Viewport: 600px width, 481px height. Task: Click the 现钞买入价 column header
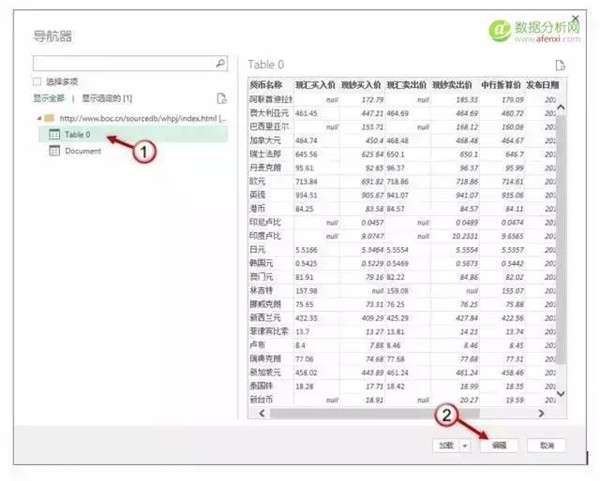click(361, 85)
